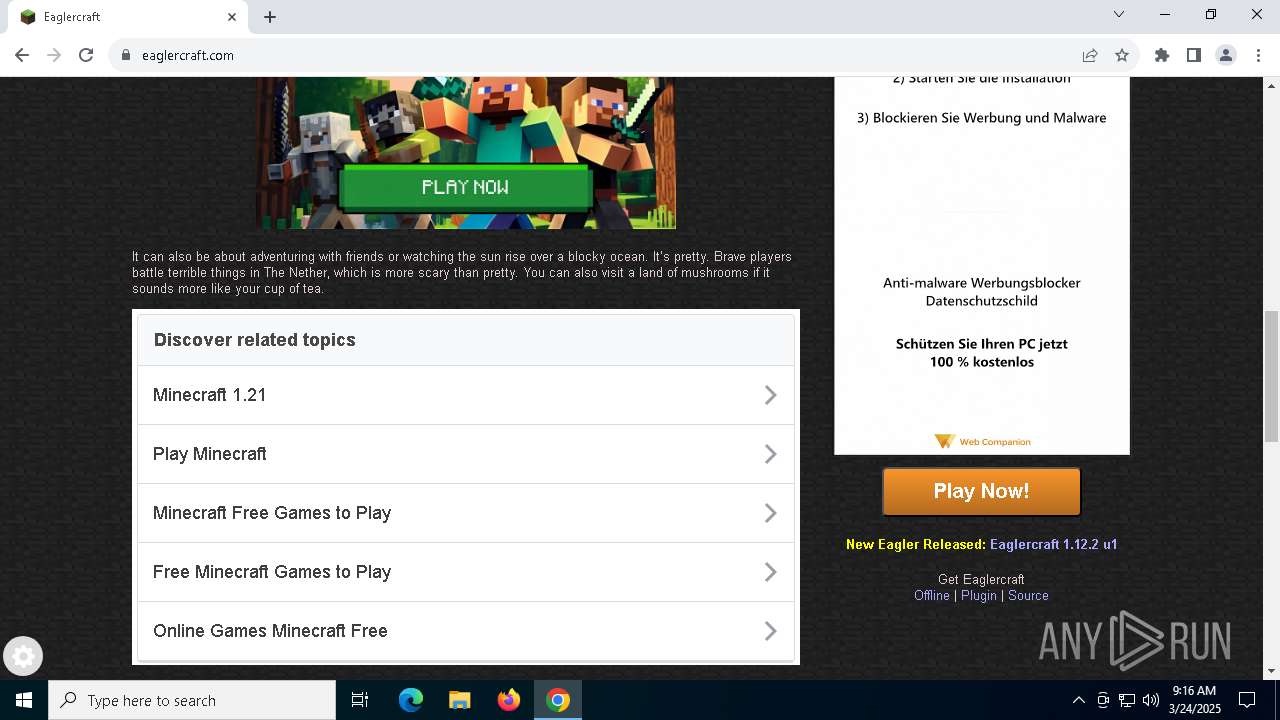Image resolution: width=1280 pixels, height=720 pixels.
Task: Open a new browser tab
Action: click(270, 17)
